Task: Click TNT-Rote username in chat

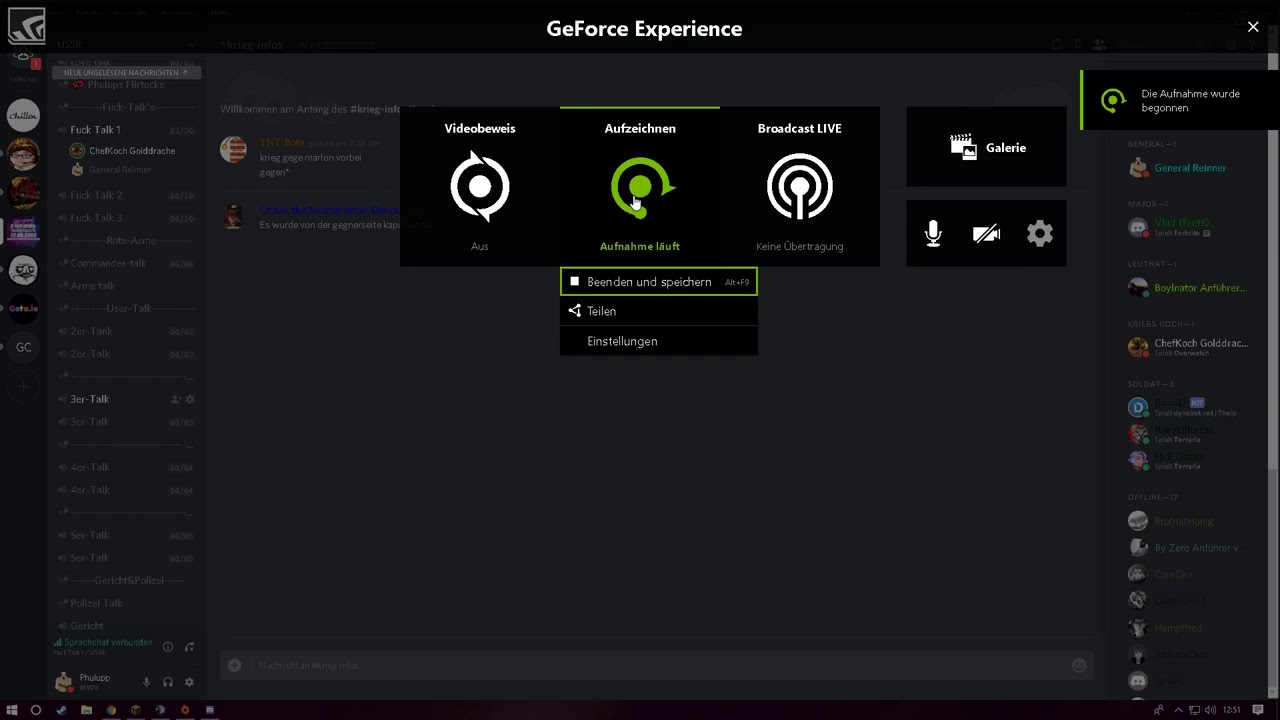Action: [x=282, y=143]
